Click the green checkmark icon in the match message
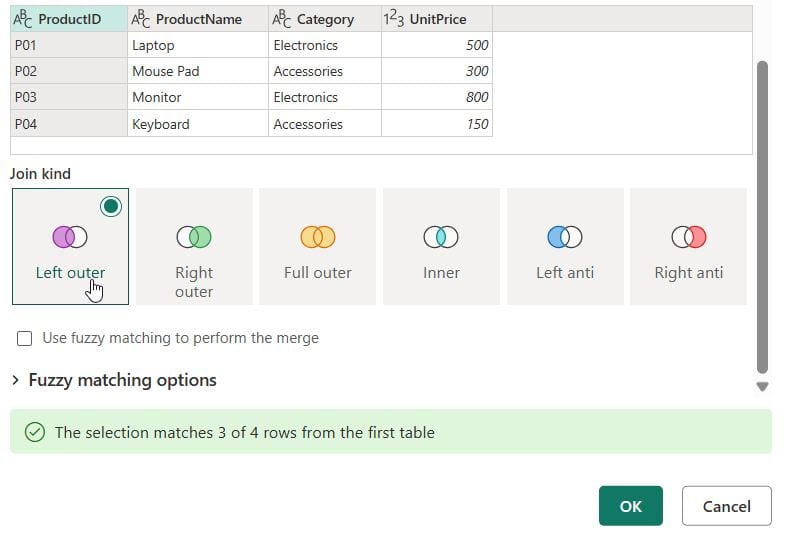The width and height of the screenshot is (797, 542). click(x=35, y=432)
